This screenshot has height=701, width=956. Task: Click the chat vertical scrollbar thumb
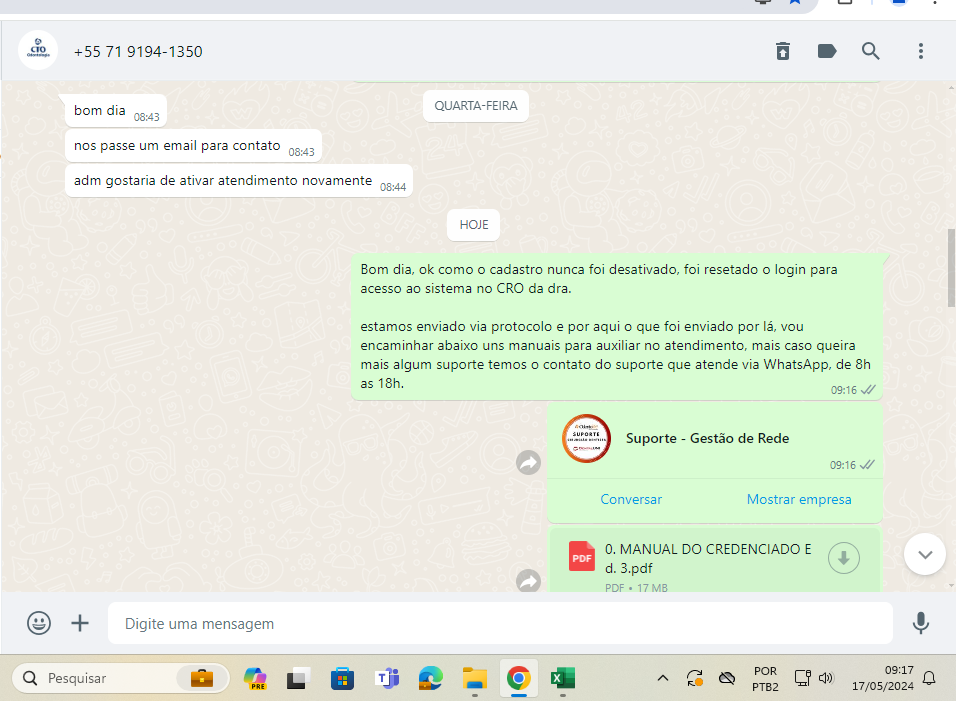(x=951, y=268)
